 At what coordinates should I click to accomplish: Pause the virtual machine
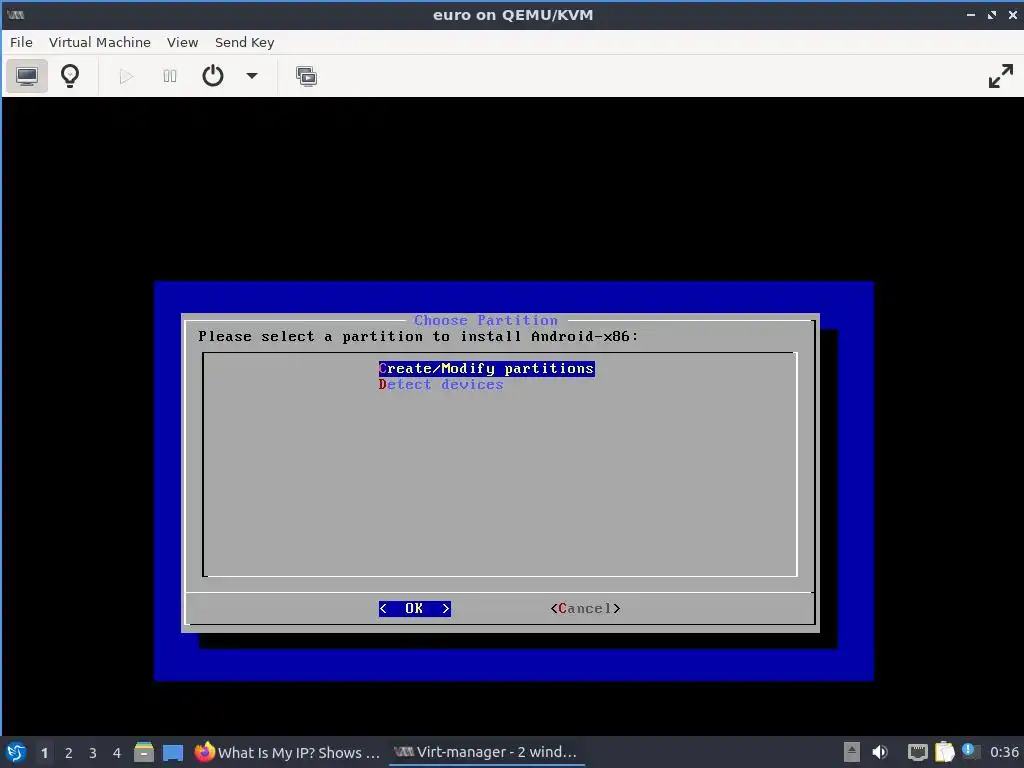(x=170, y=76)
